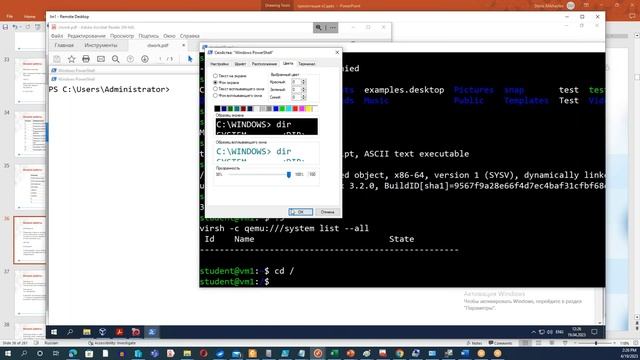Switch to the Расположение tab
The image size is (640, 360).
tap(264, 64)
